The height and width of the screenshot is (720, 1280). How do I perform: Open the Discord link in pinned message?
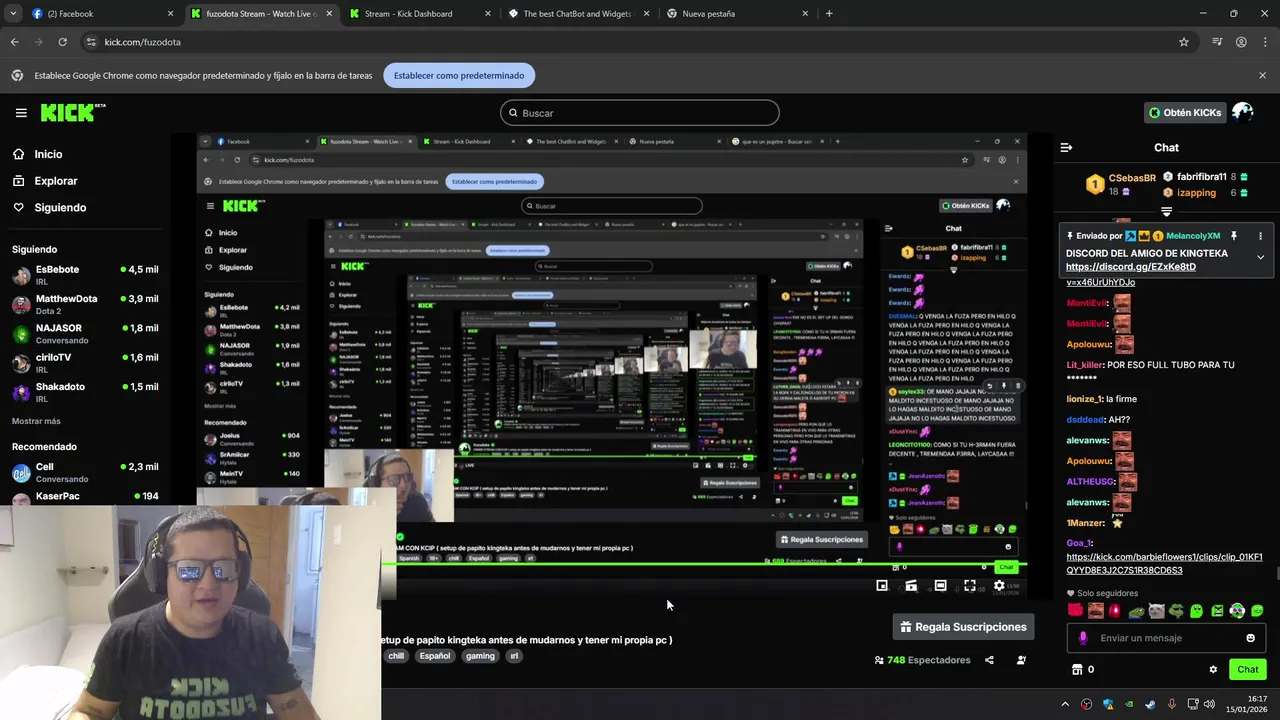click(1130, 267)
